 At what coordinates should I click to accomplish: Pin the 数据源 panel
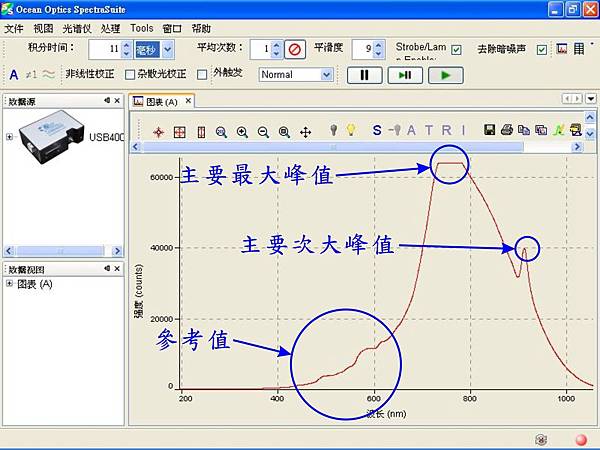(x=107, y=100)
